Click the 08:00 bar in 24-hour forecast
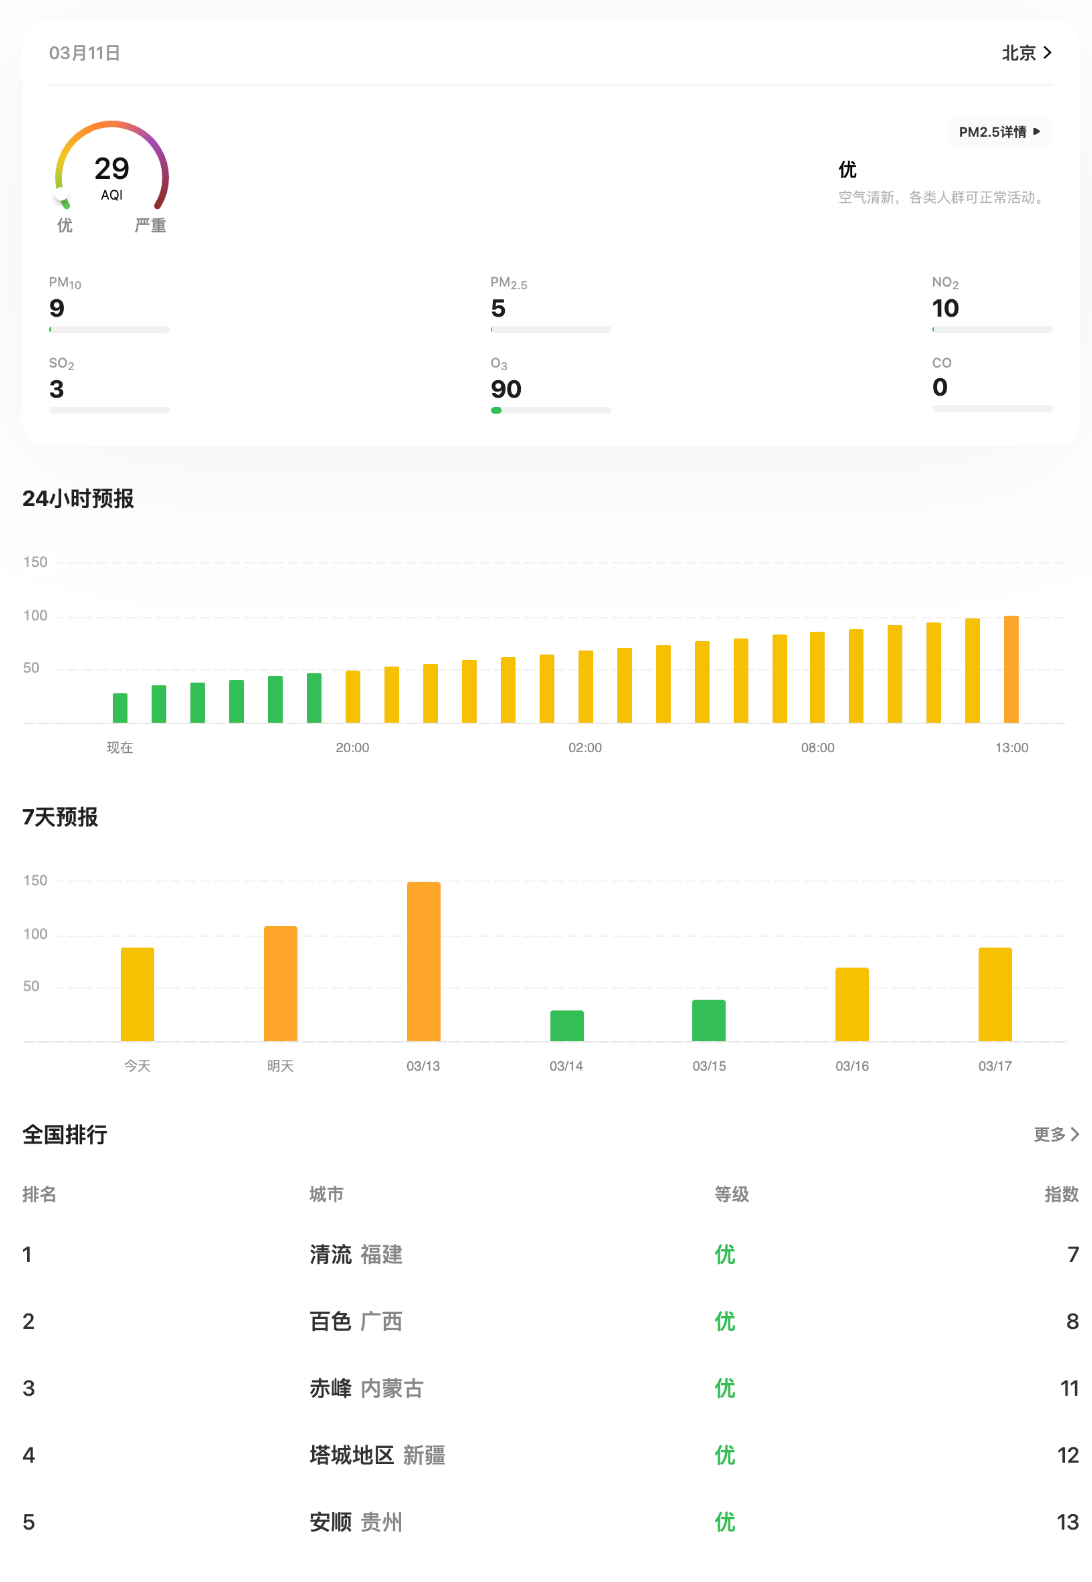Image resolution: width=1092 pixels, height=1582 pixels. (818, 677)
